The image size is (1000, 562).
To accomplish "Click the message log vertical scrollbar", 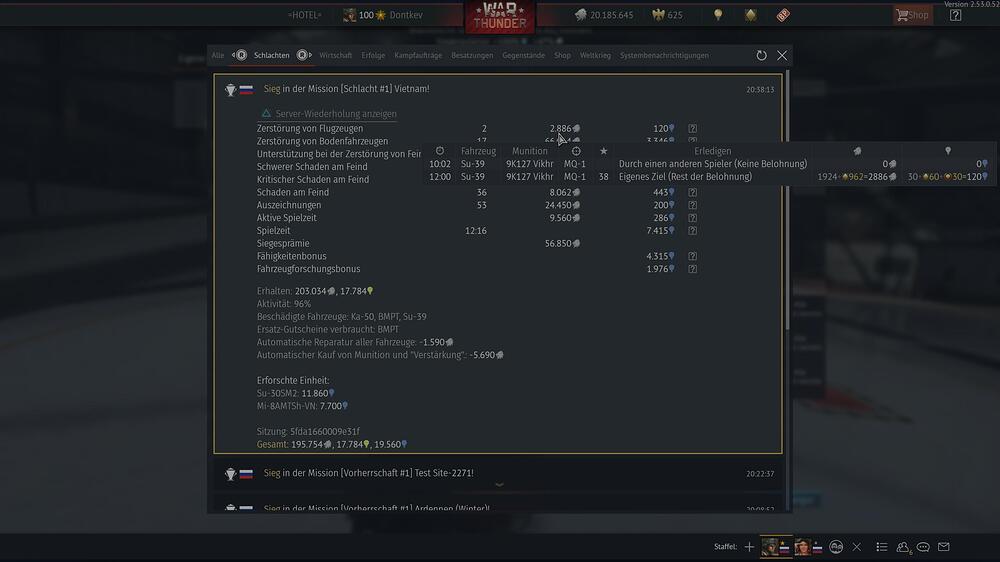I will coord(788,201).
